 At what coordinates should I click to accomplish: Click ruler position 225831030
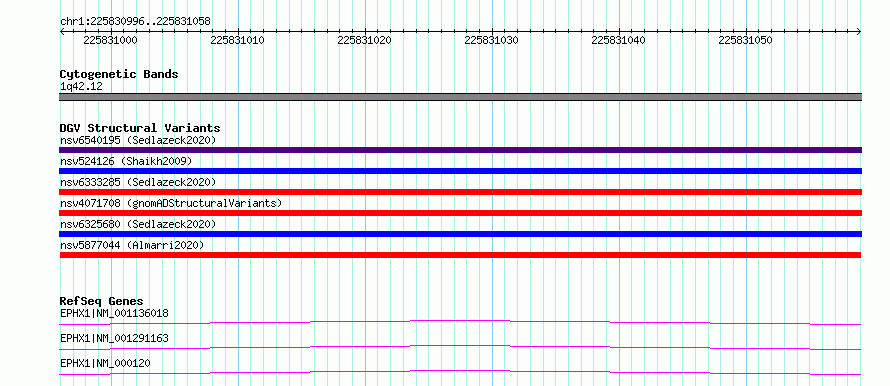click(x=492, y=41)
